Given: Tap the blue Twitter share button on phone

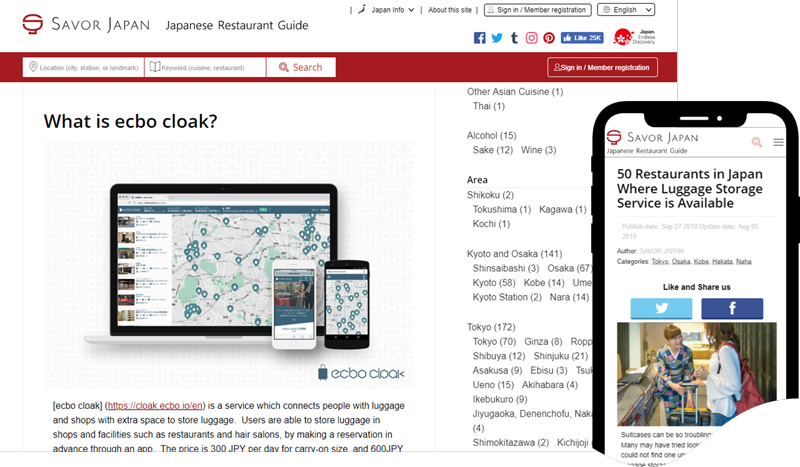Looking at the screenshot, I should pos(660,308).
